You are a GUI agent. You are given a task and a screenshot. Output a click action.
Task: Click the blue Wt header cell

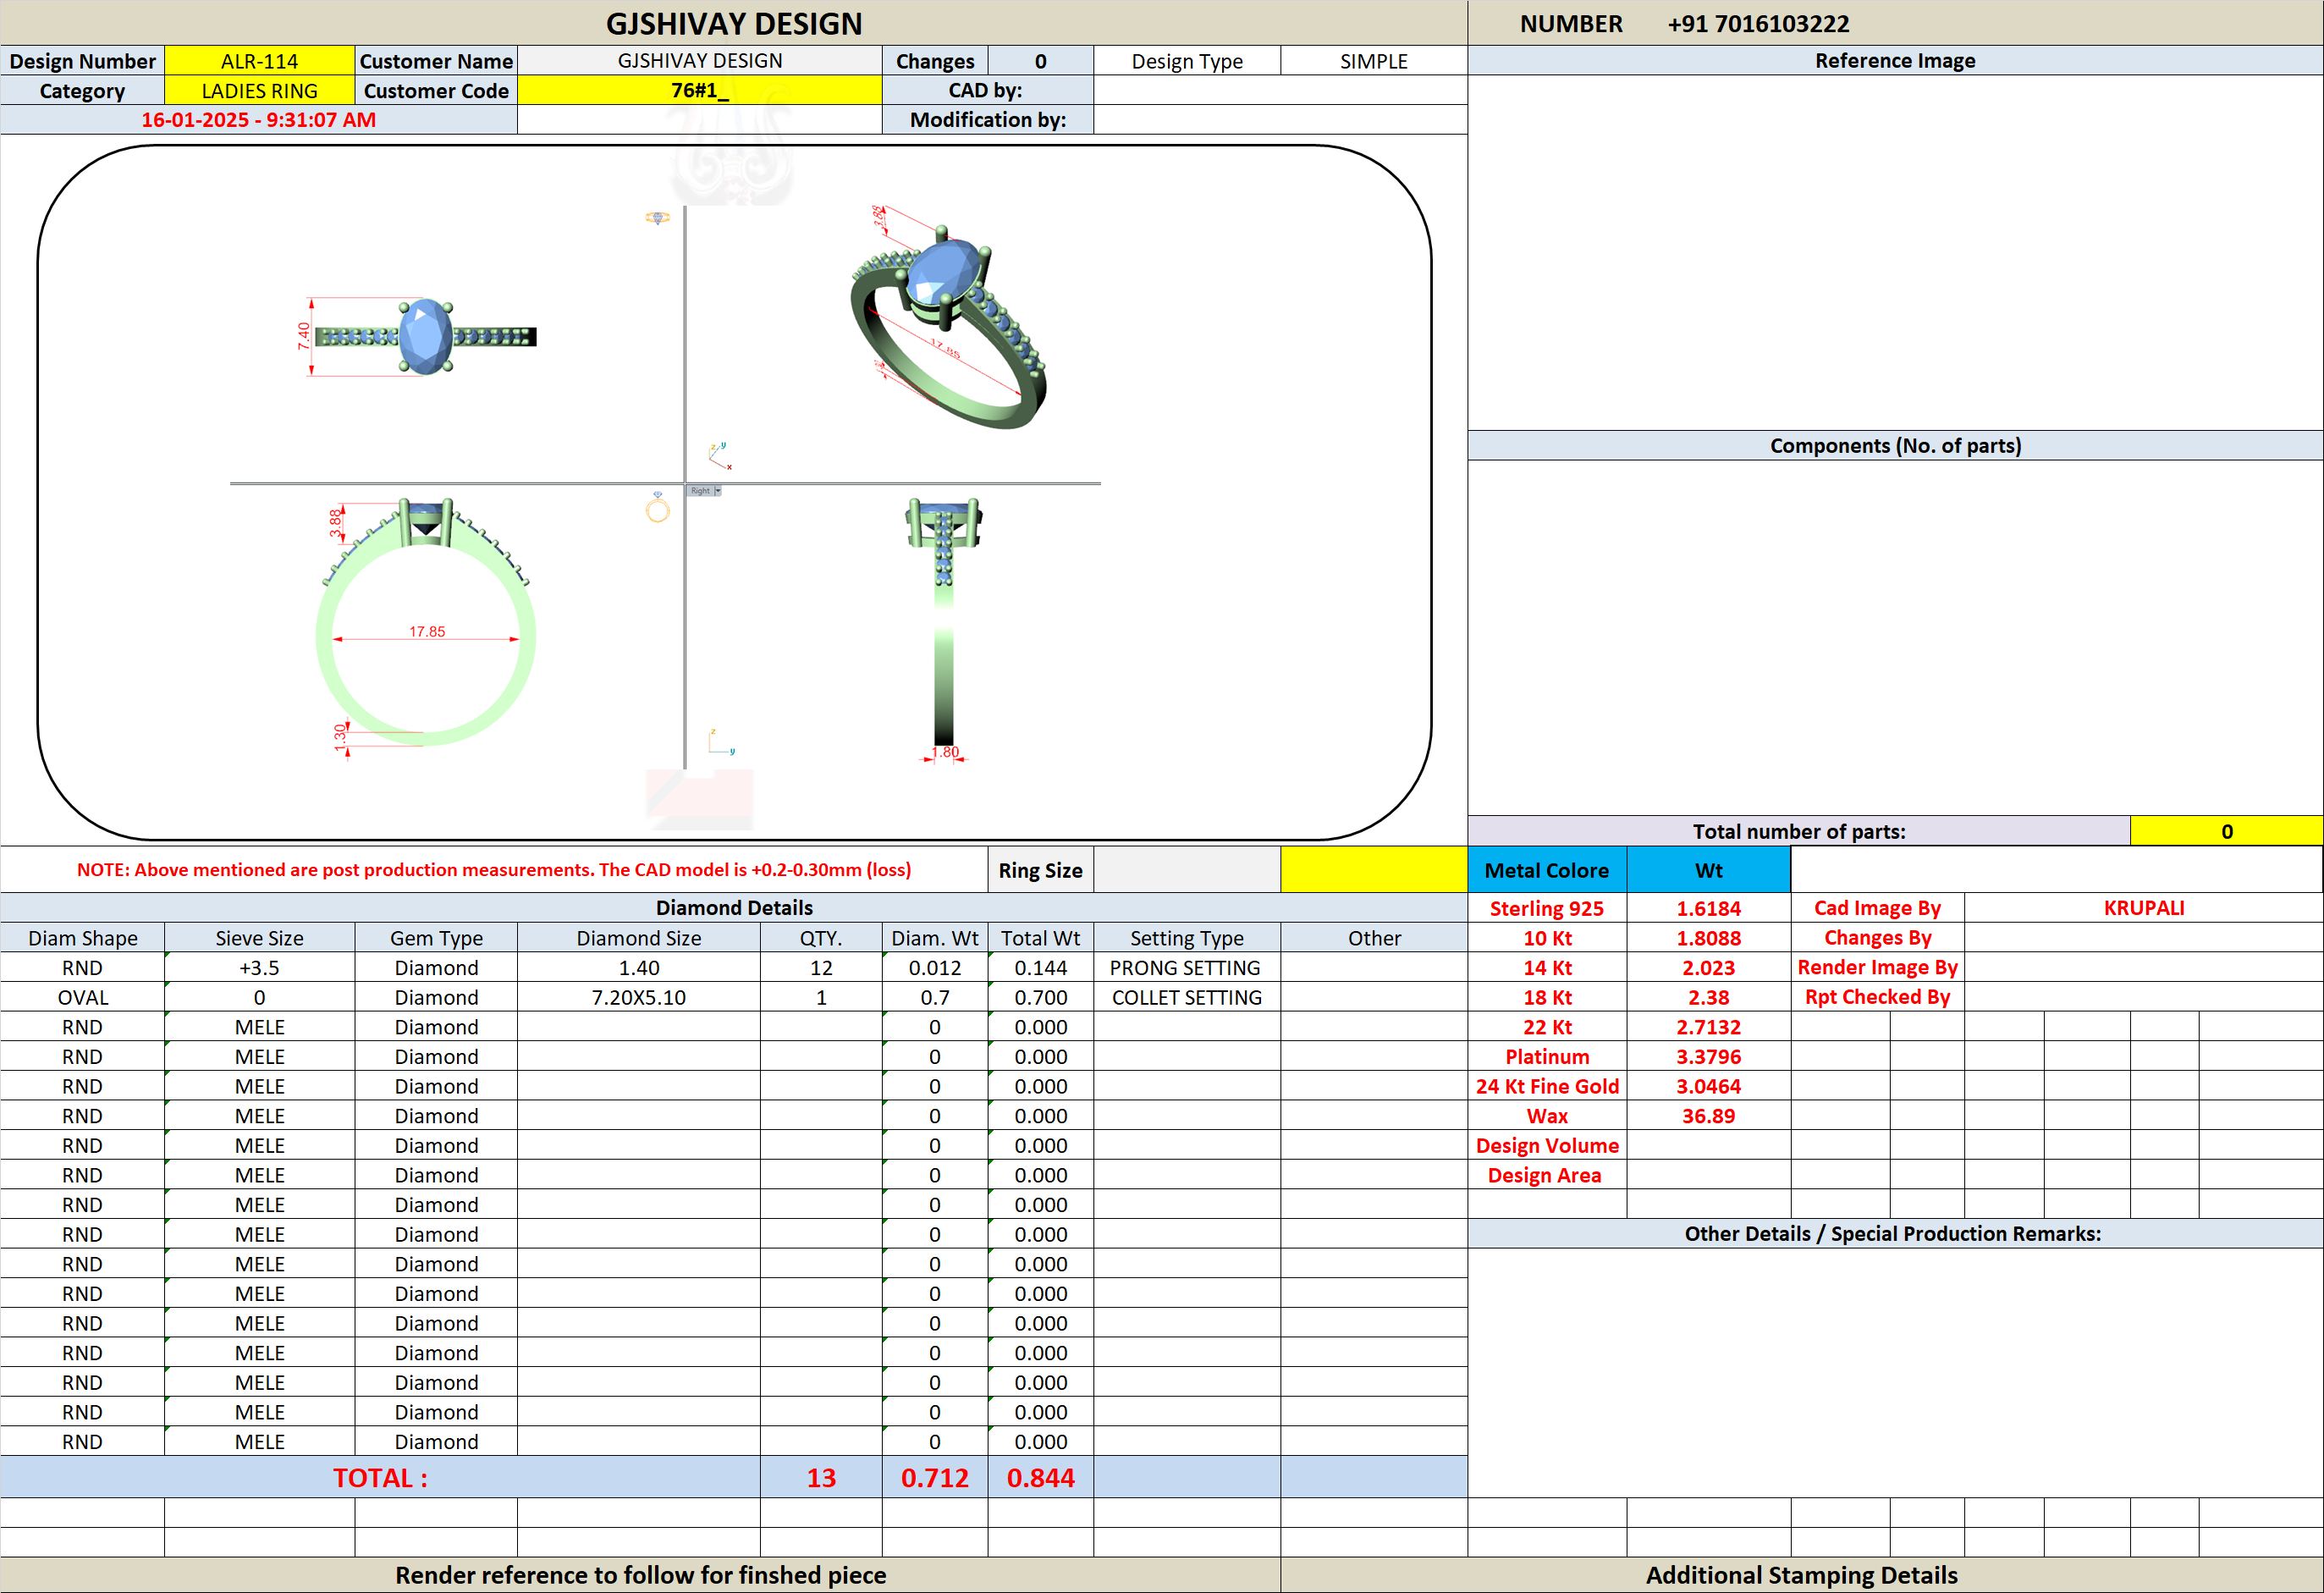click(1709, 870)
